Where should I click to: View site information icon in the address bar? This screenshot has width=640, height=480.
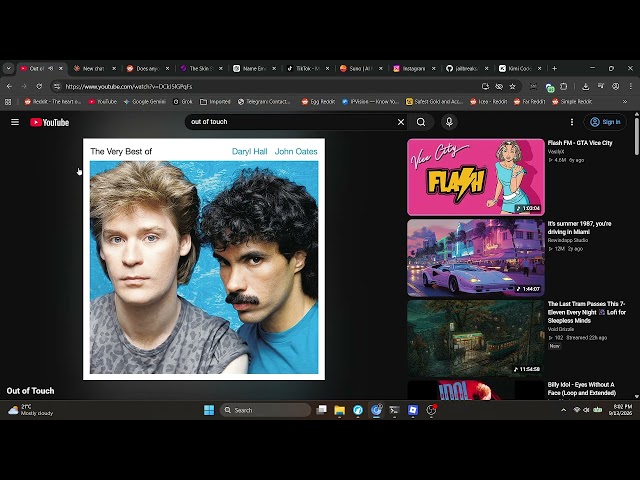57,87
